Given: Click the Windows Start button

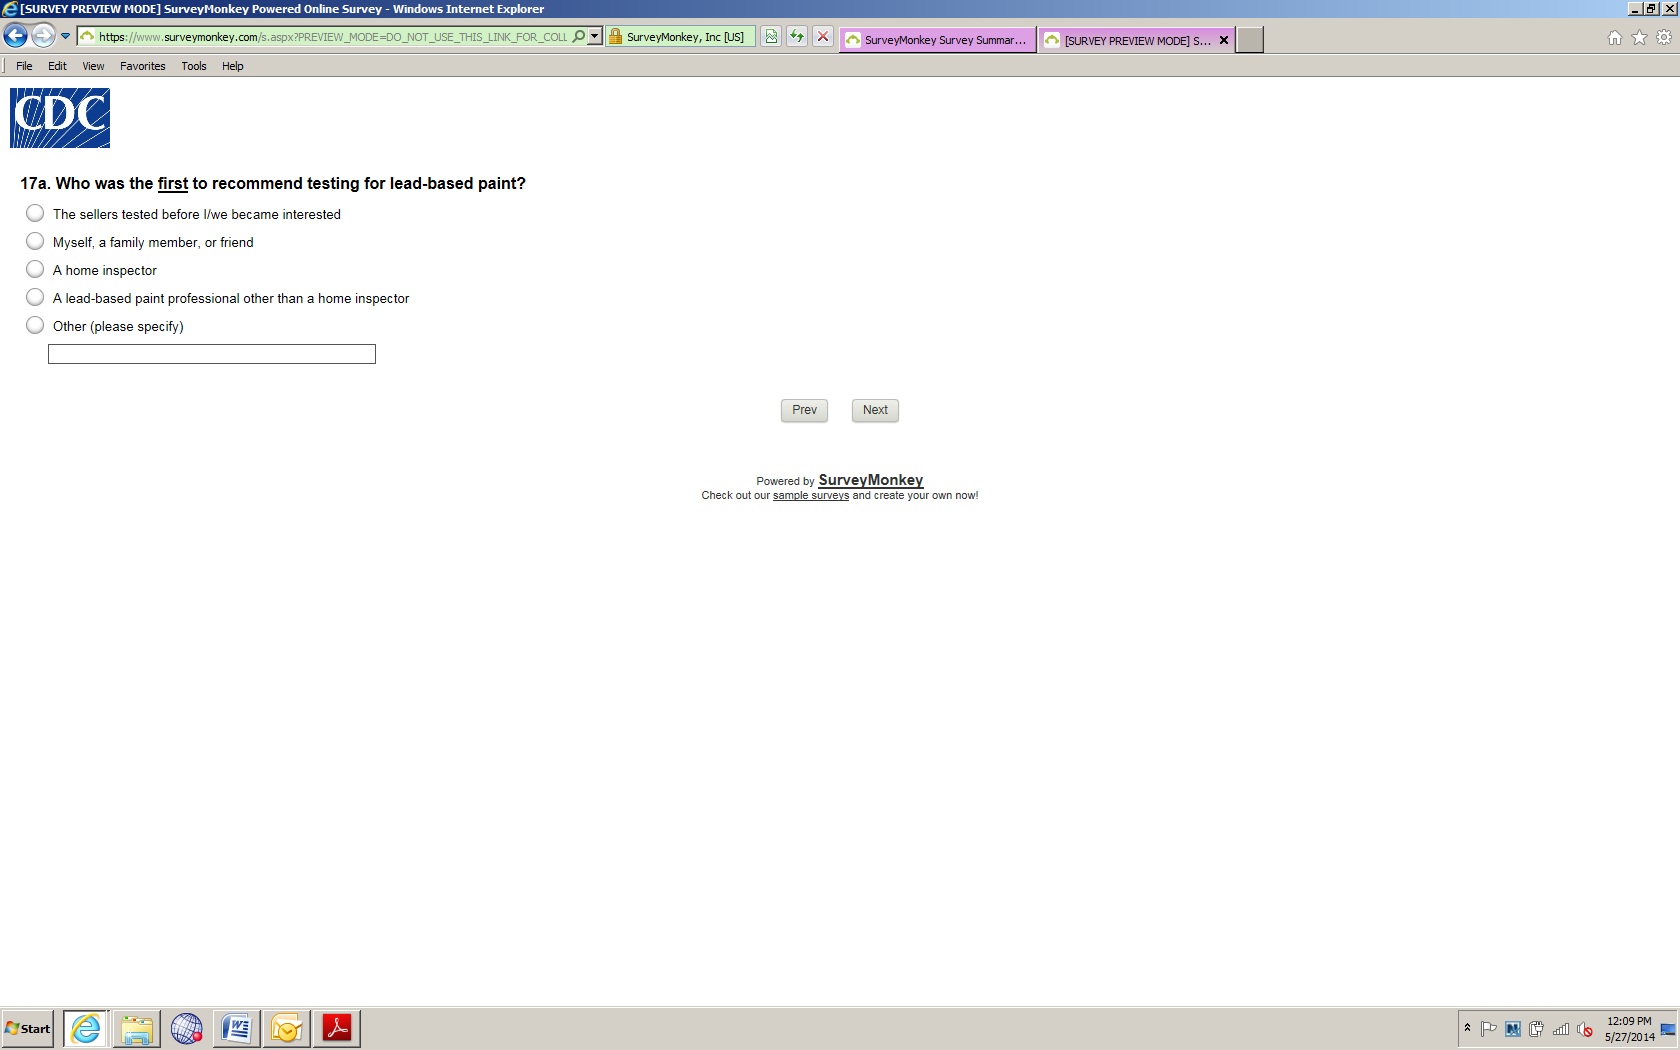Looking at the screenshot, I should (x=28, y=1028).
